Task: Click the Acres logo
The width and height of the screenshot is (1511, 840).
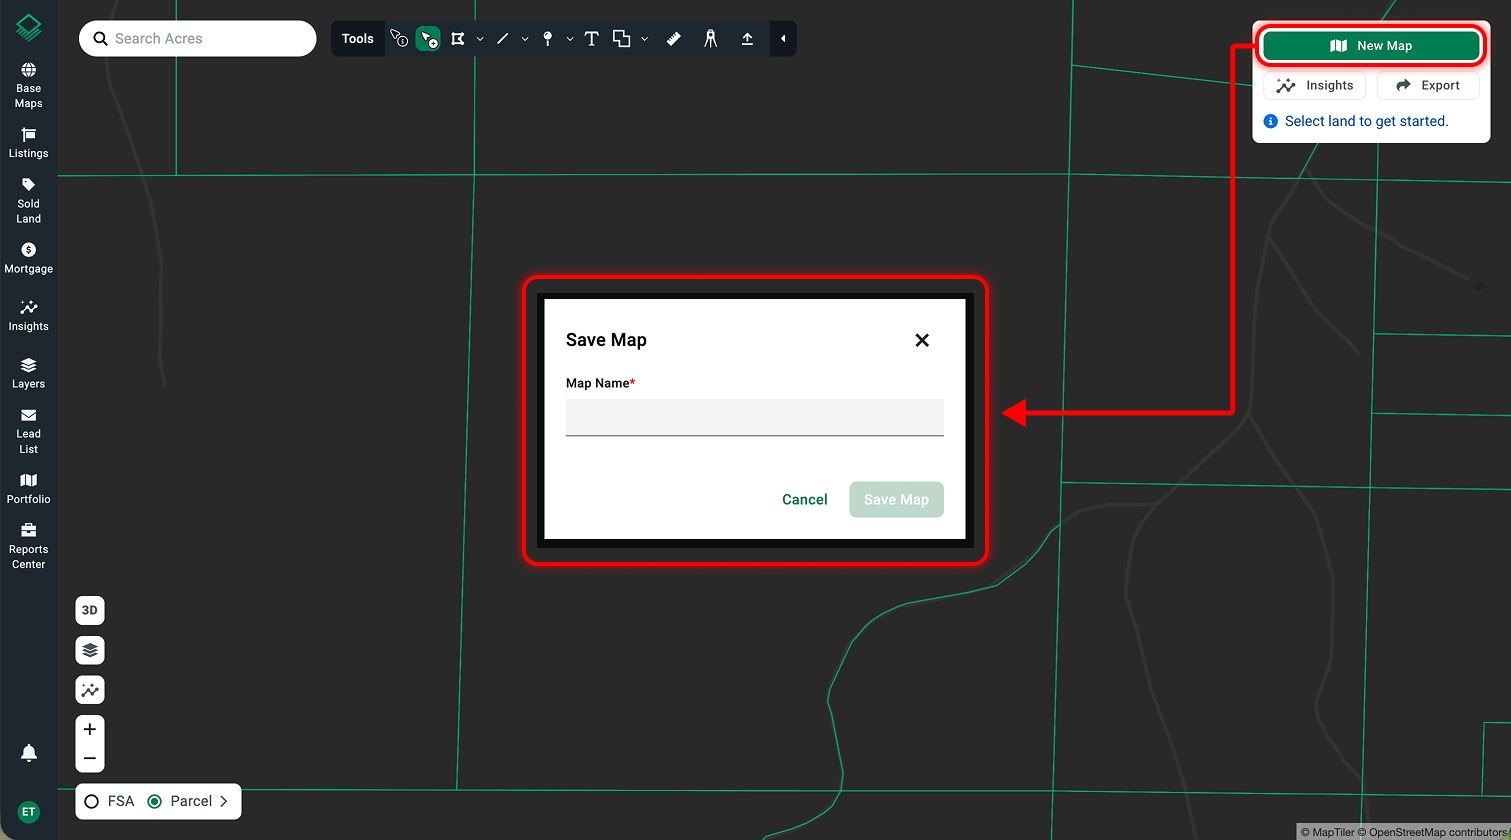Action: (29, 28)
